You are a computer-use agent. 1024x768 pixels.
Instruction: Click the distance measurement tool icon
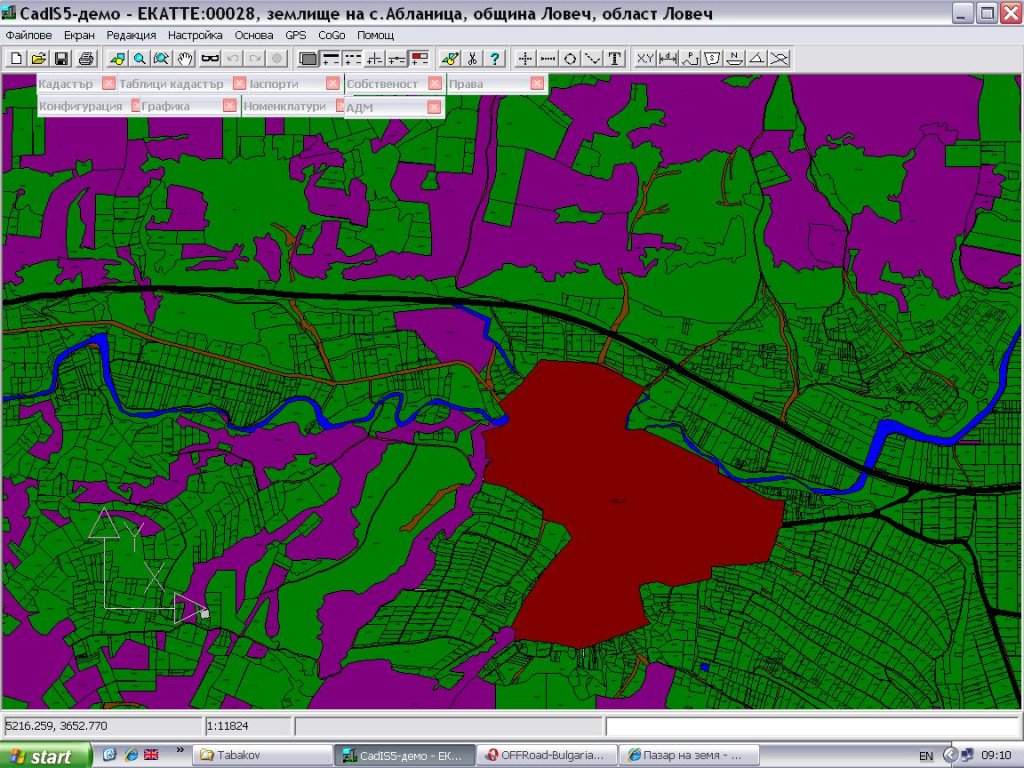[x=669, y=58]
